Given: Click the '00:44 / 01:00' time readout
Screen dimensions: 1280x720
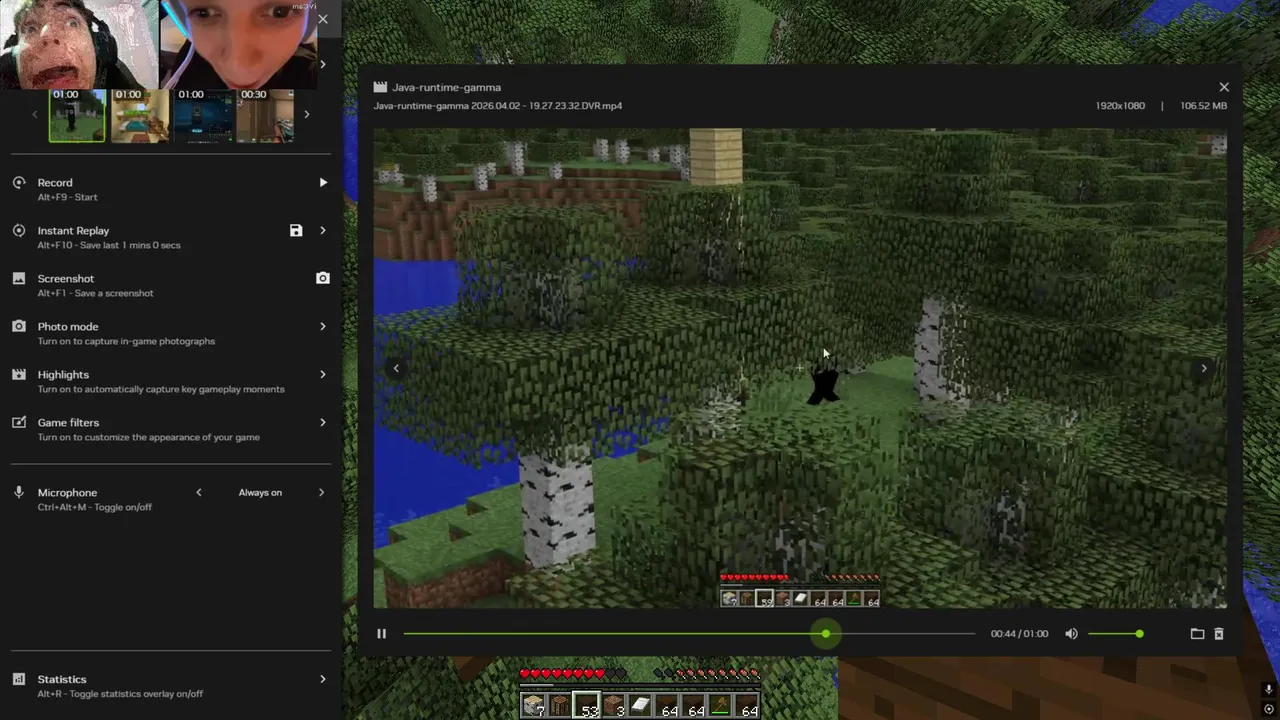Looking at the screenshot, I should pyautogui.click(x=1019, y=634).
